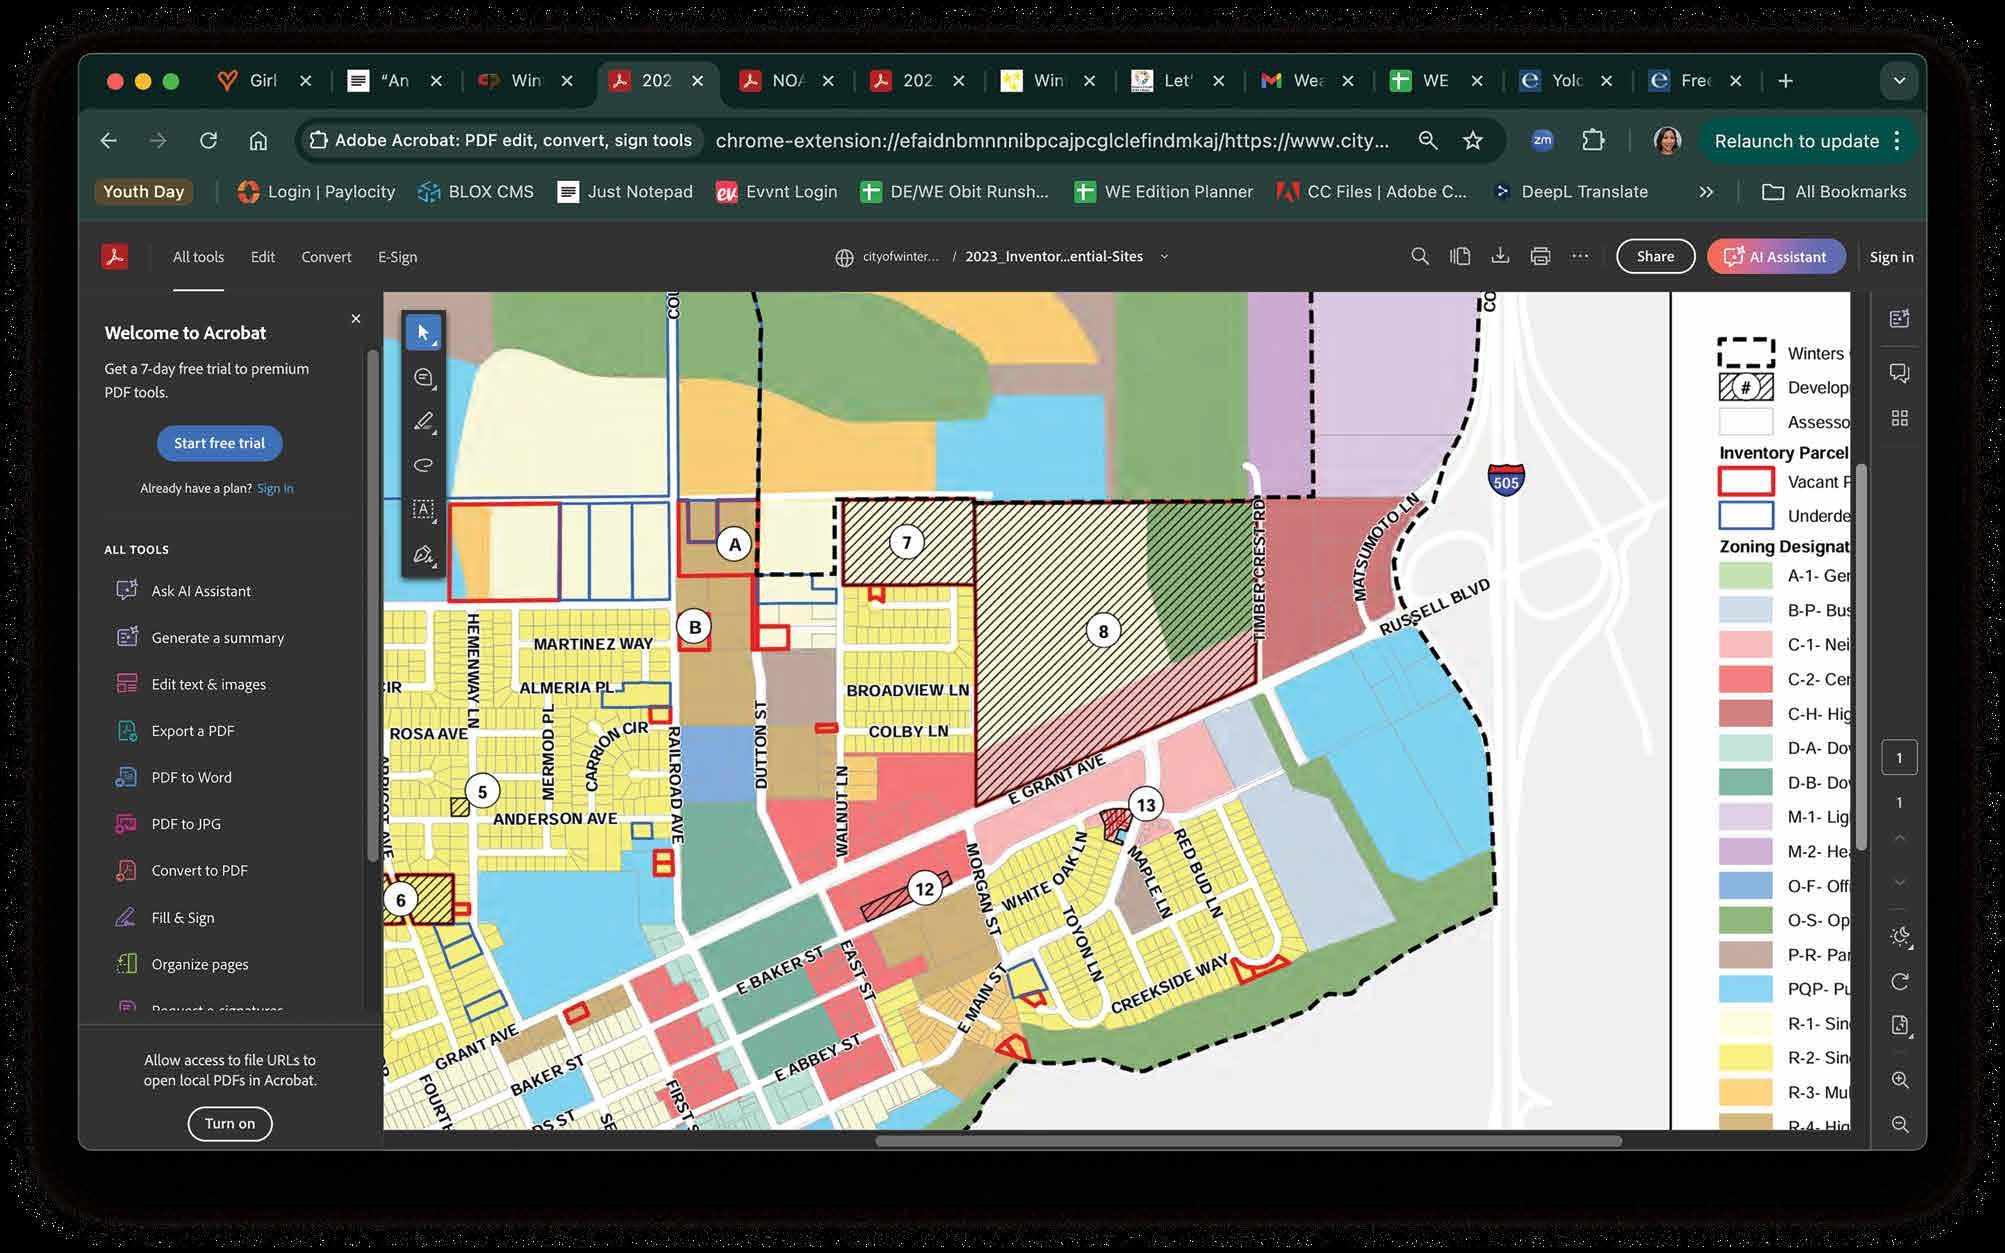This screenshot has width=2005, height=1253.
Task: Select the arrow selection tool
Action: tap(423, 332)
